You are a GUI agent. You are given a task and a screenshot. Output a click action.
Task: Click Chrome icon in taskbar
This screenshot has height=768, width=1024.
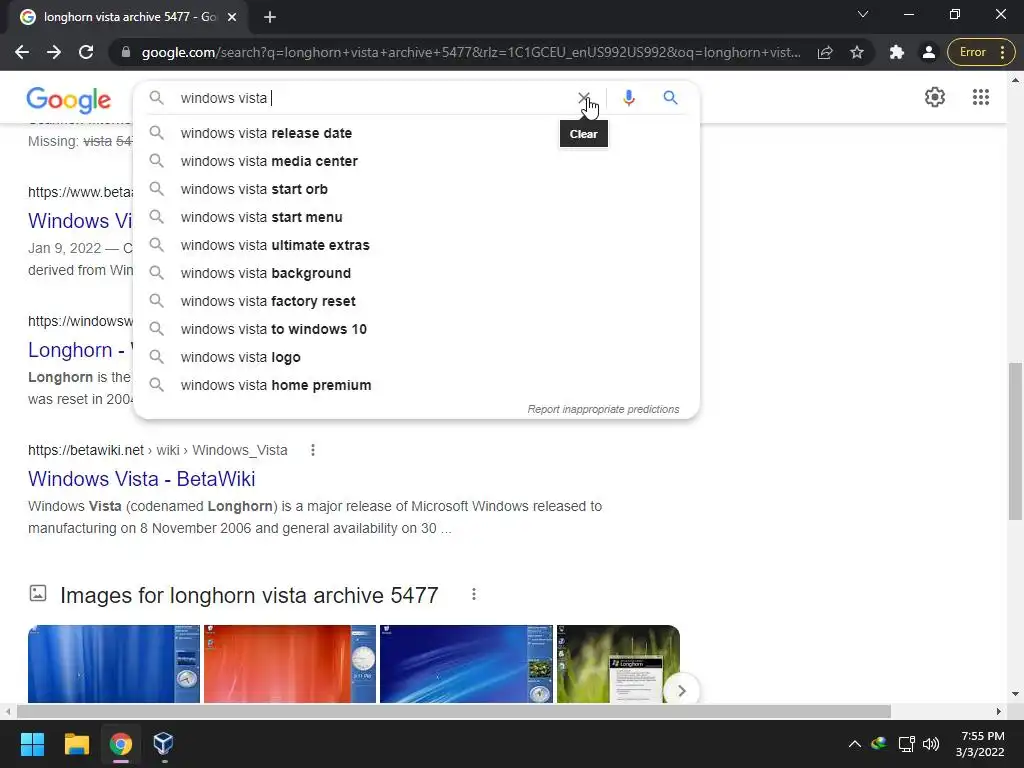click(x=121, y=744)
